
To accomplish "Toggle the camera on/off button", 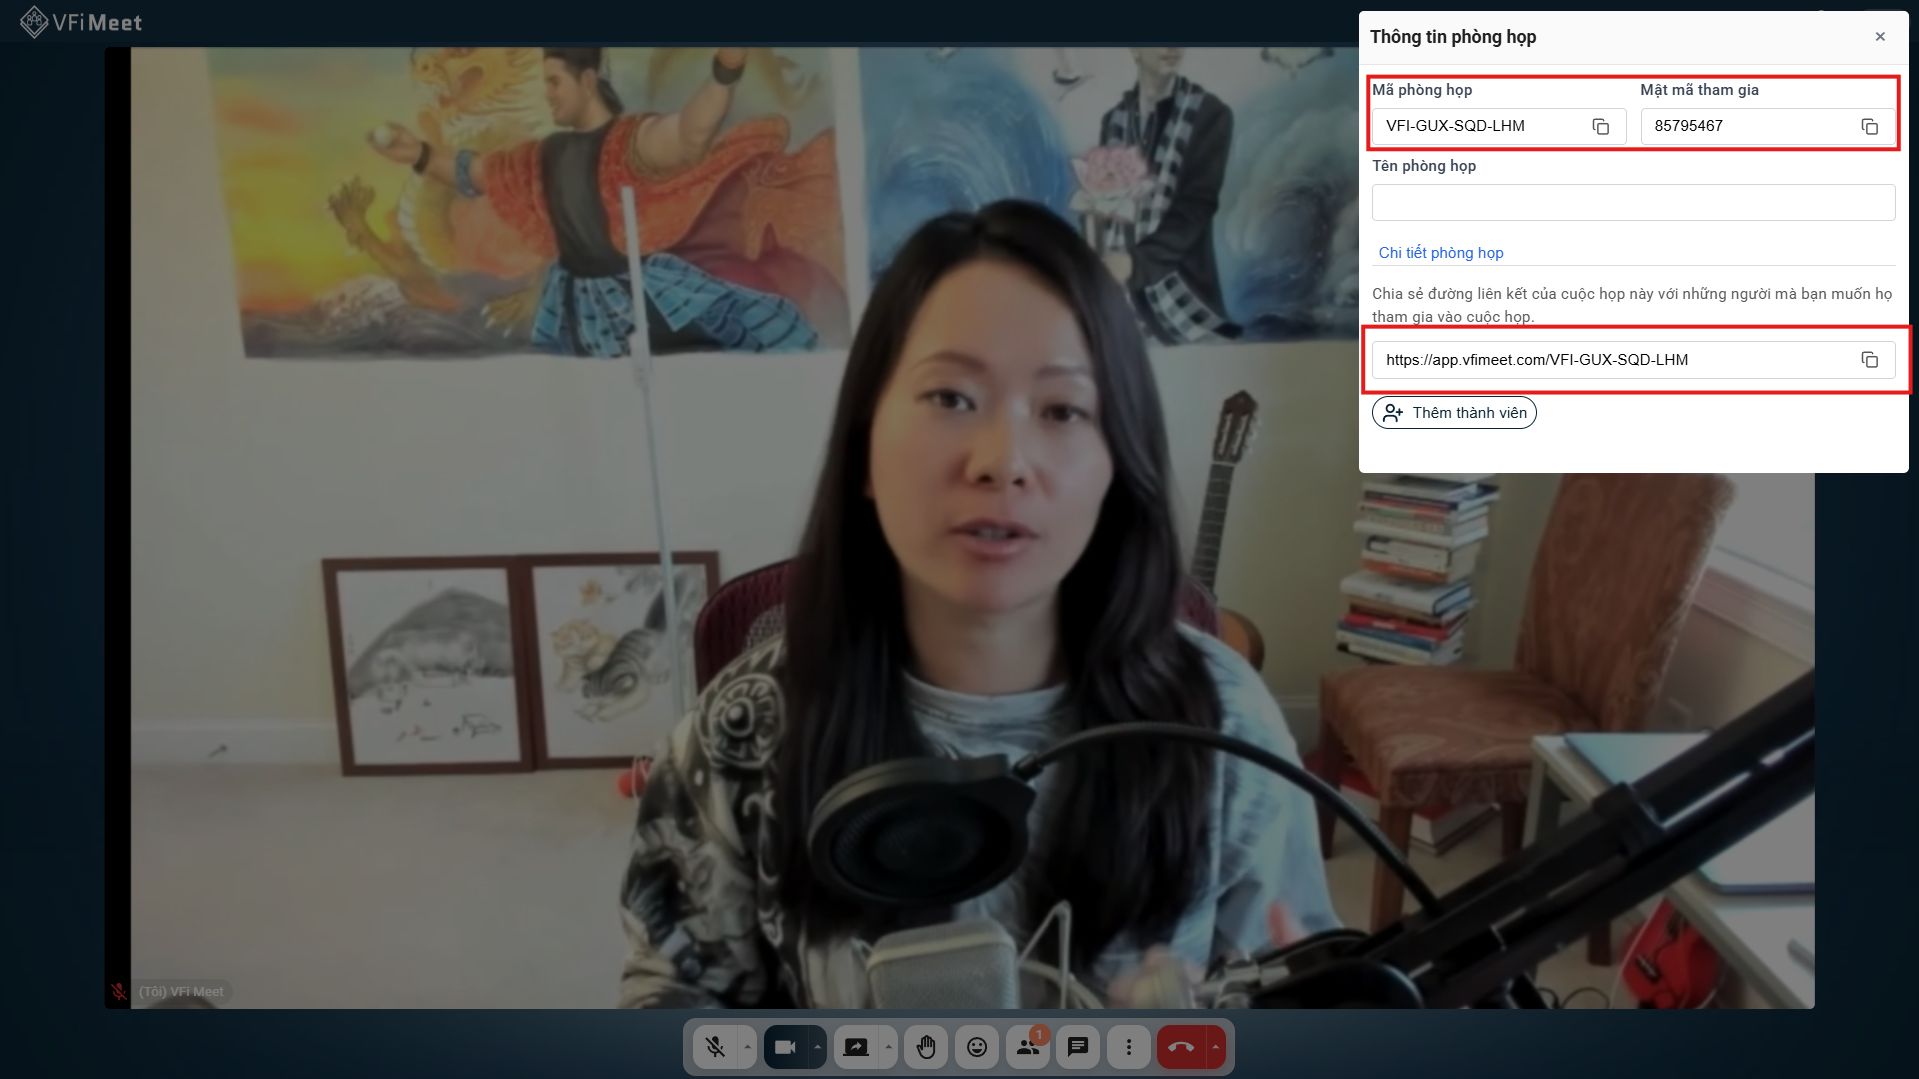I will point(785,1047).
